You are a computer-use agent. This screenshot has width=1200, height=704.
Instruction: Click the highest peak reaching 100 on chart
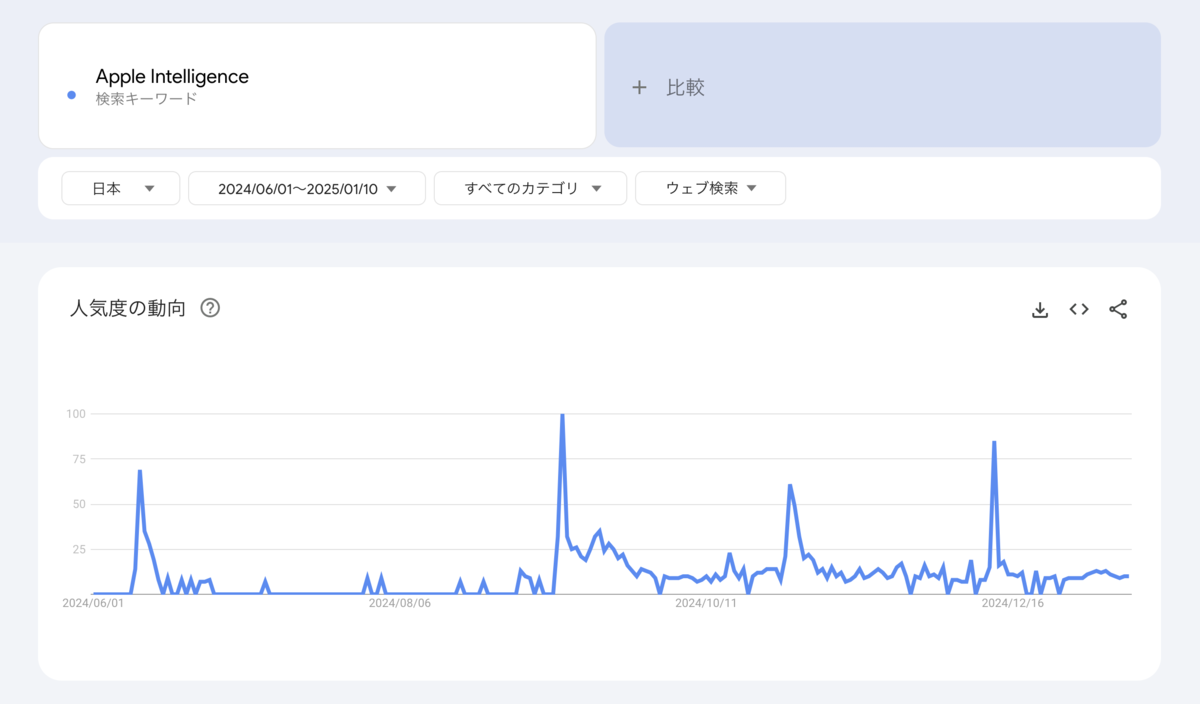(x=562, y=415)
